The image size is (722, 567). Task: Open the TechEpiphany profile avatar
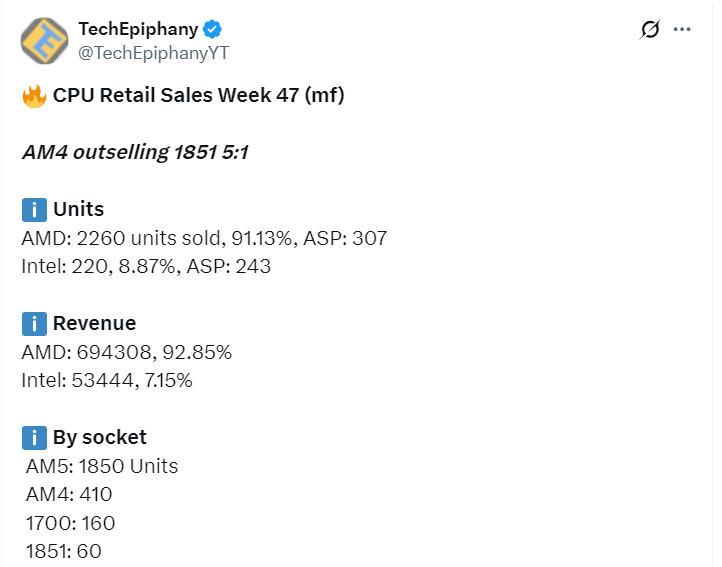point(45,40)
